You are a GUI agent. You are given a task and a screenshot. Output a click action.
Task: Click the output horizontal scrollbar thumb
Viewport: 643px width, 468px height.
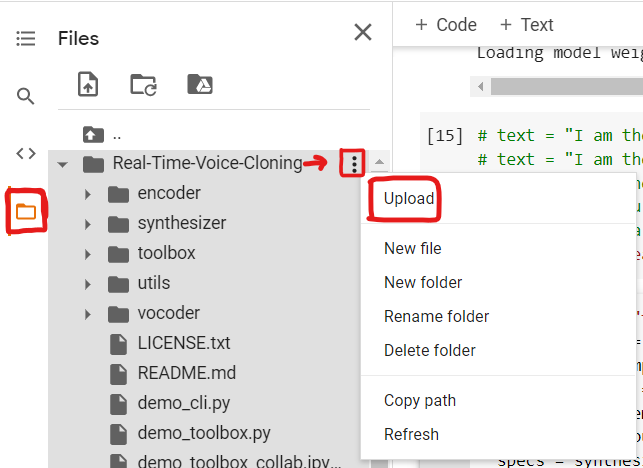(567, 87)
